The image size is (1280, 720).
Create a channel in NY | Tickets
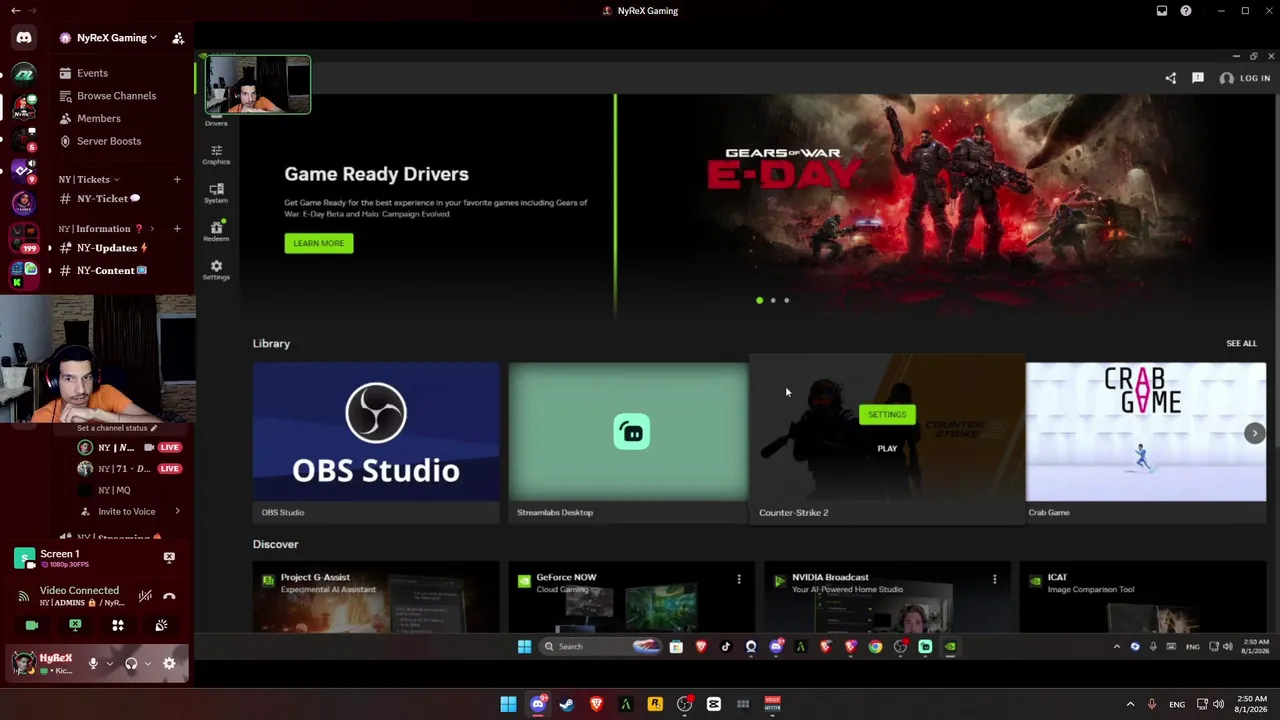(177, 180)
